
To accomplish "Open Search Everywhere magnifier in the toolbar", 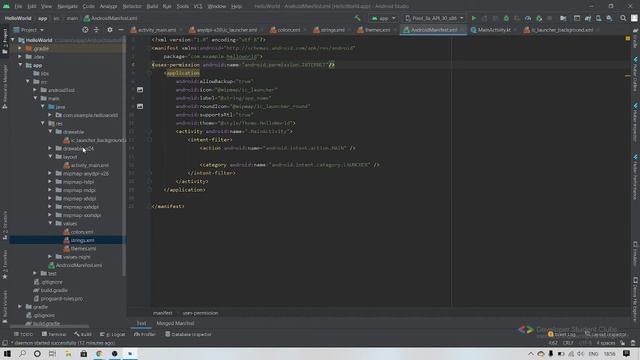I will [623, 18].
